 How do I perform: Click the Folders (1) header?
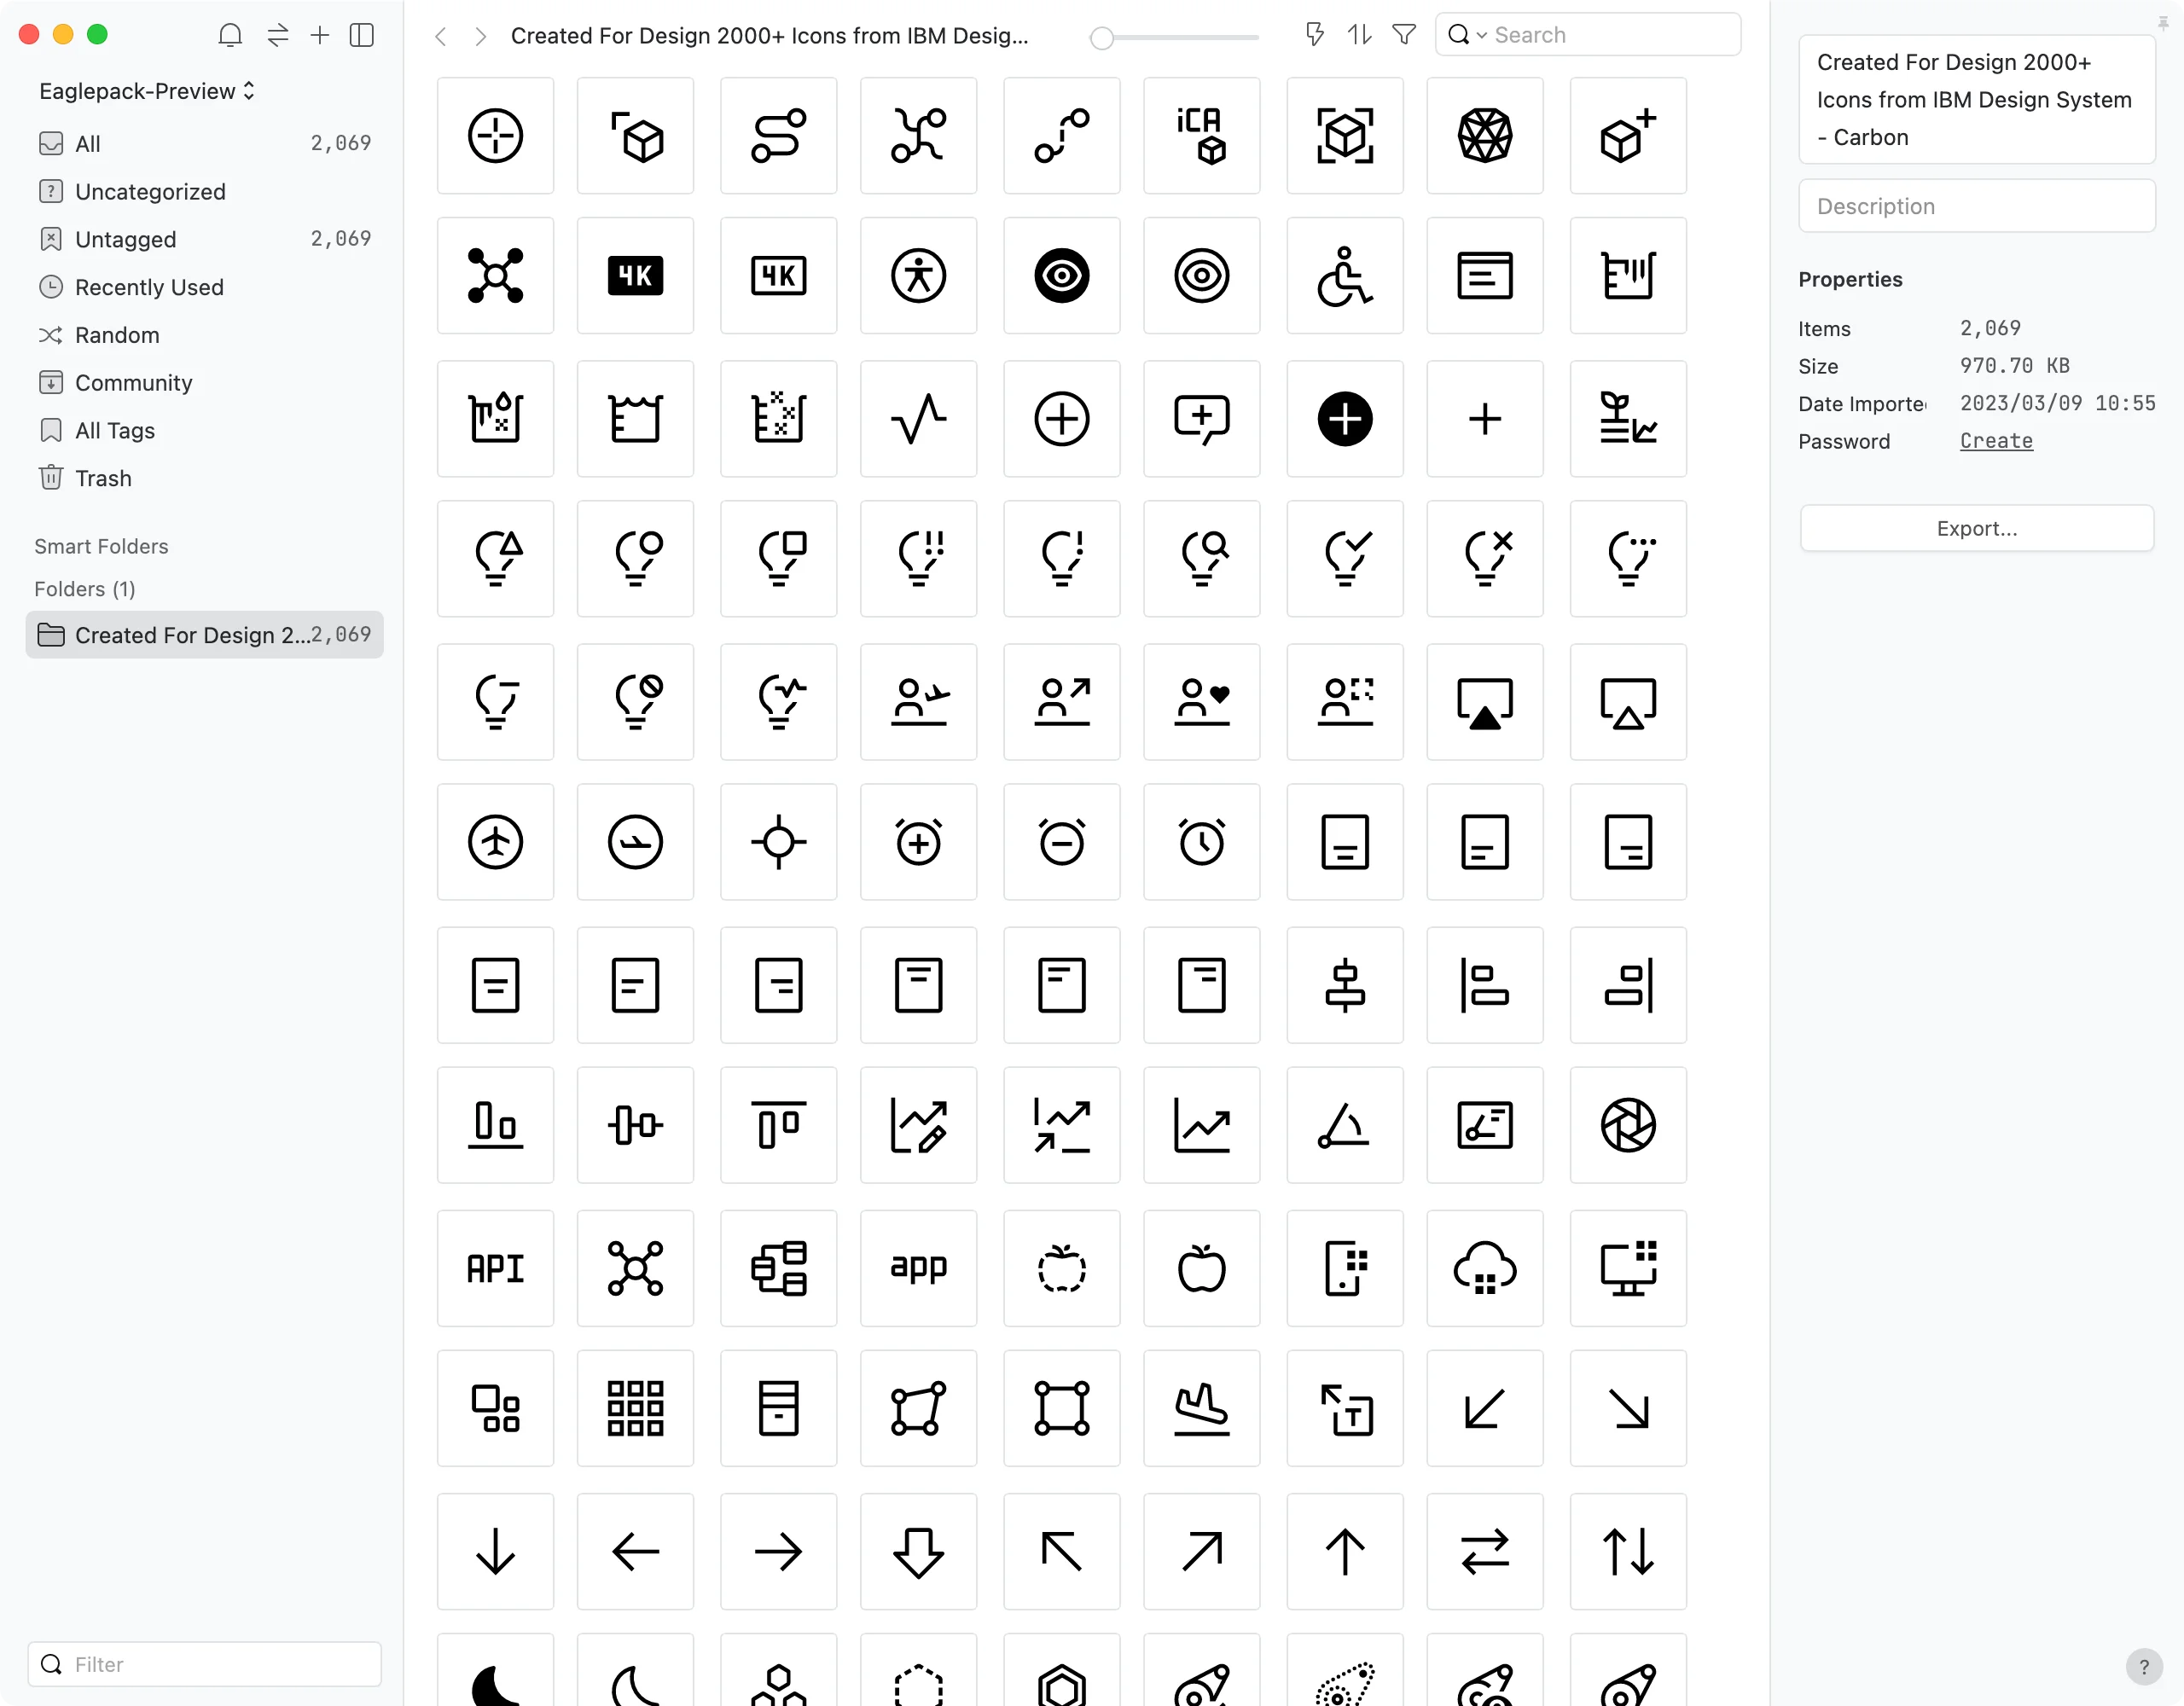click(85, 589)
